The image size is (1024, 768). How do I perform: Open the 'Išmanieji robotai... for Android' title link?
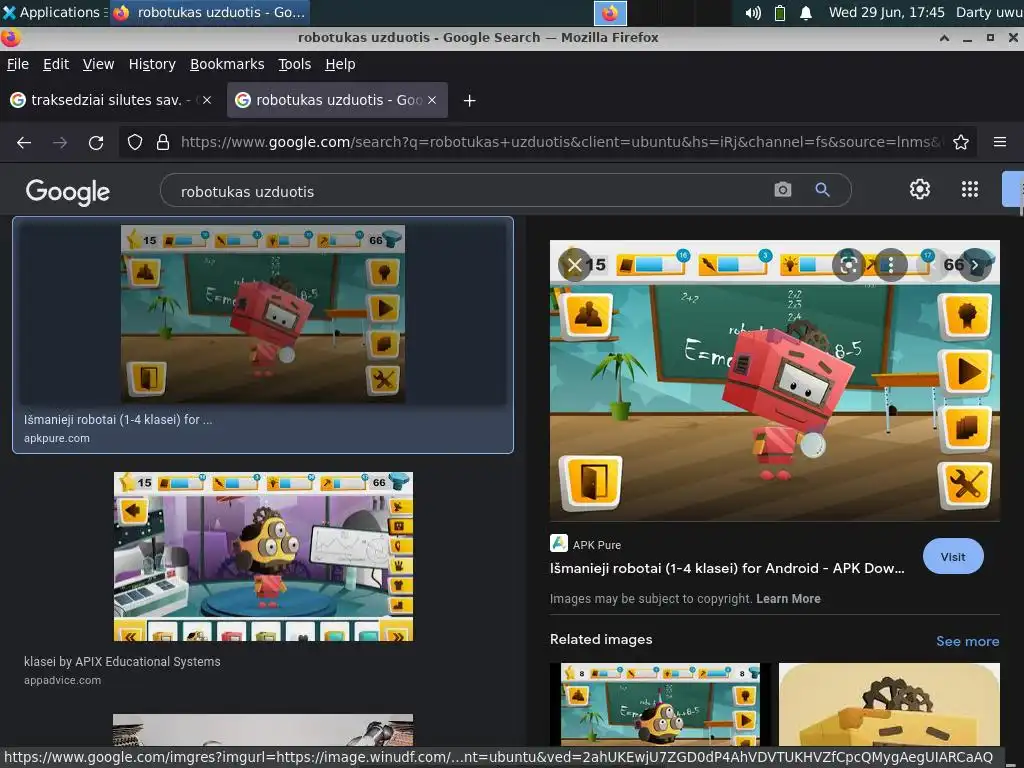click(727, 568)
